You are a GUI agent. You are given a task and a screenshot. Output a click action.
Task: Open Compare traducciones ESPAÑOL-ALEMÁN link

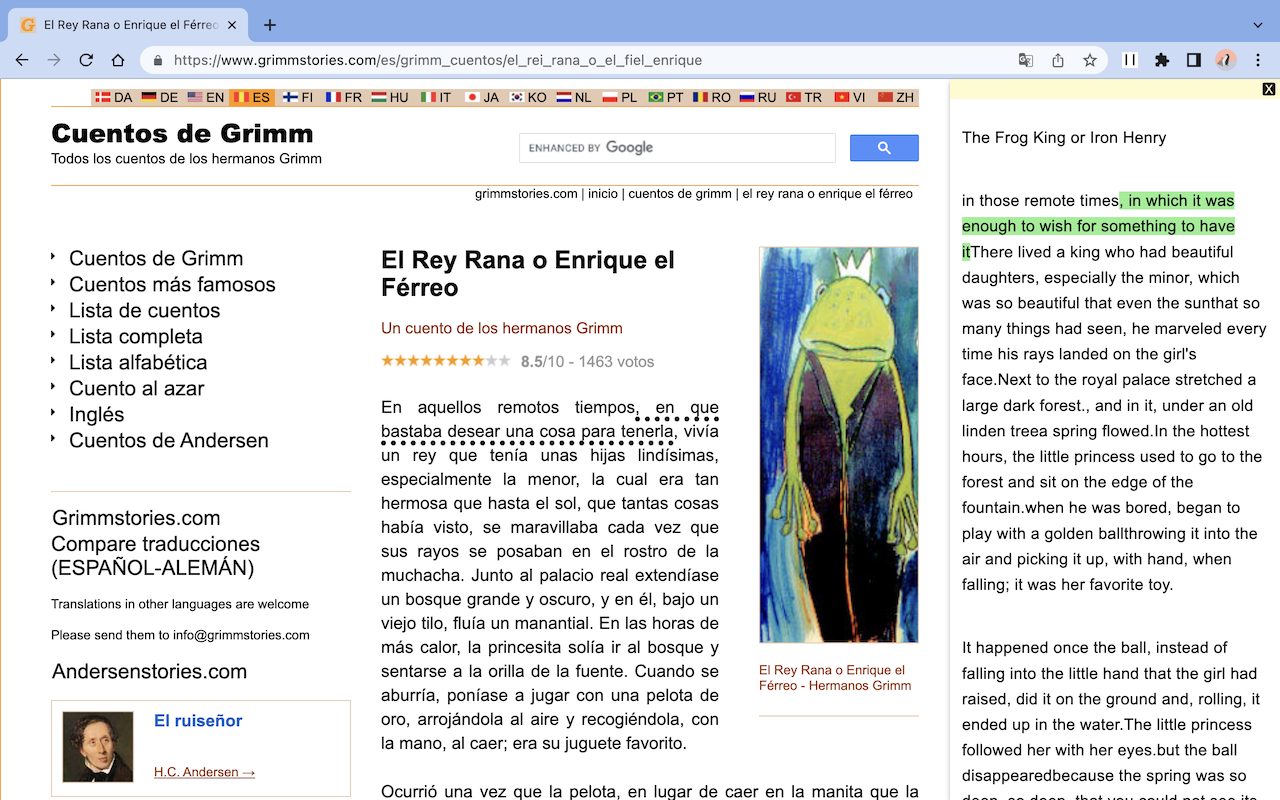pos(155,557)
